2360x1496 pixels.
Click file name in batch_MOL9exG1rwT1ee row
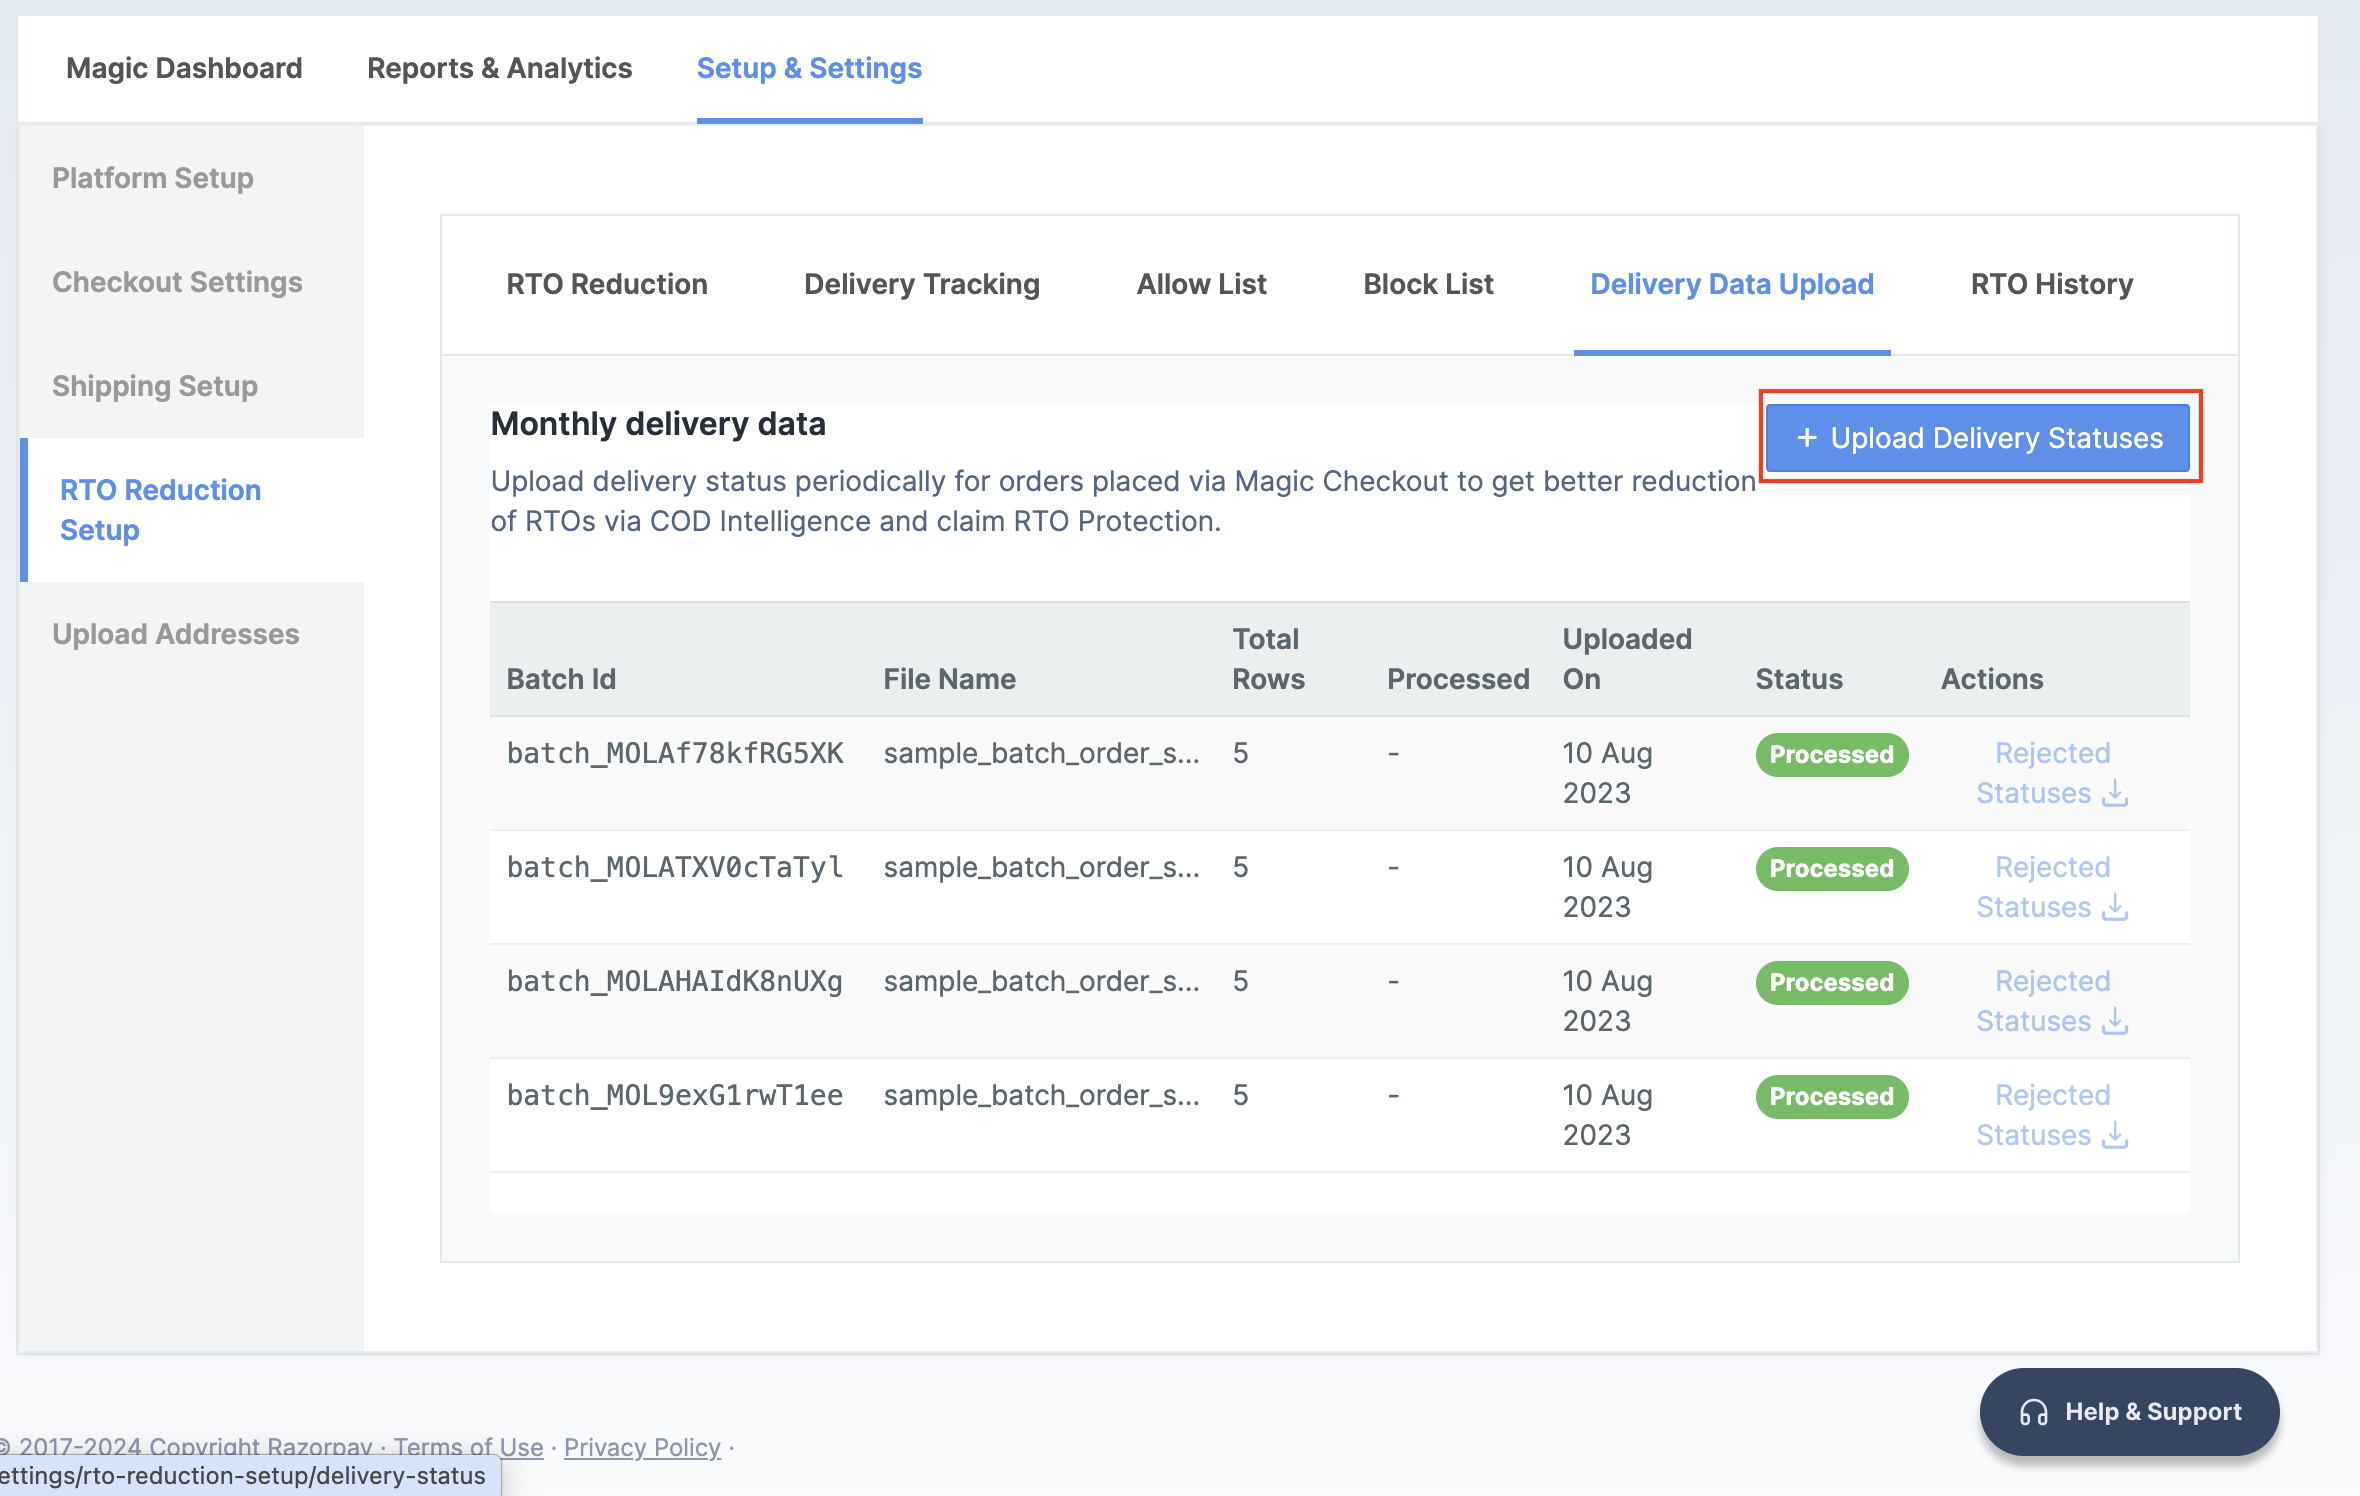tap(1041, 1095)
